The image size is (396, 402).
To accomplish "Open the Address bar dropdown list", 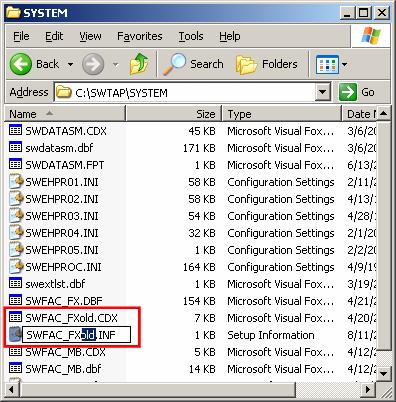I will point(323,92).
